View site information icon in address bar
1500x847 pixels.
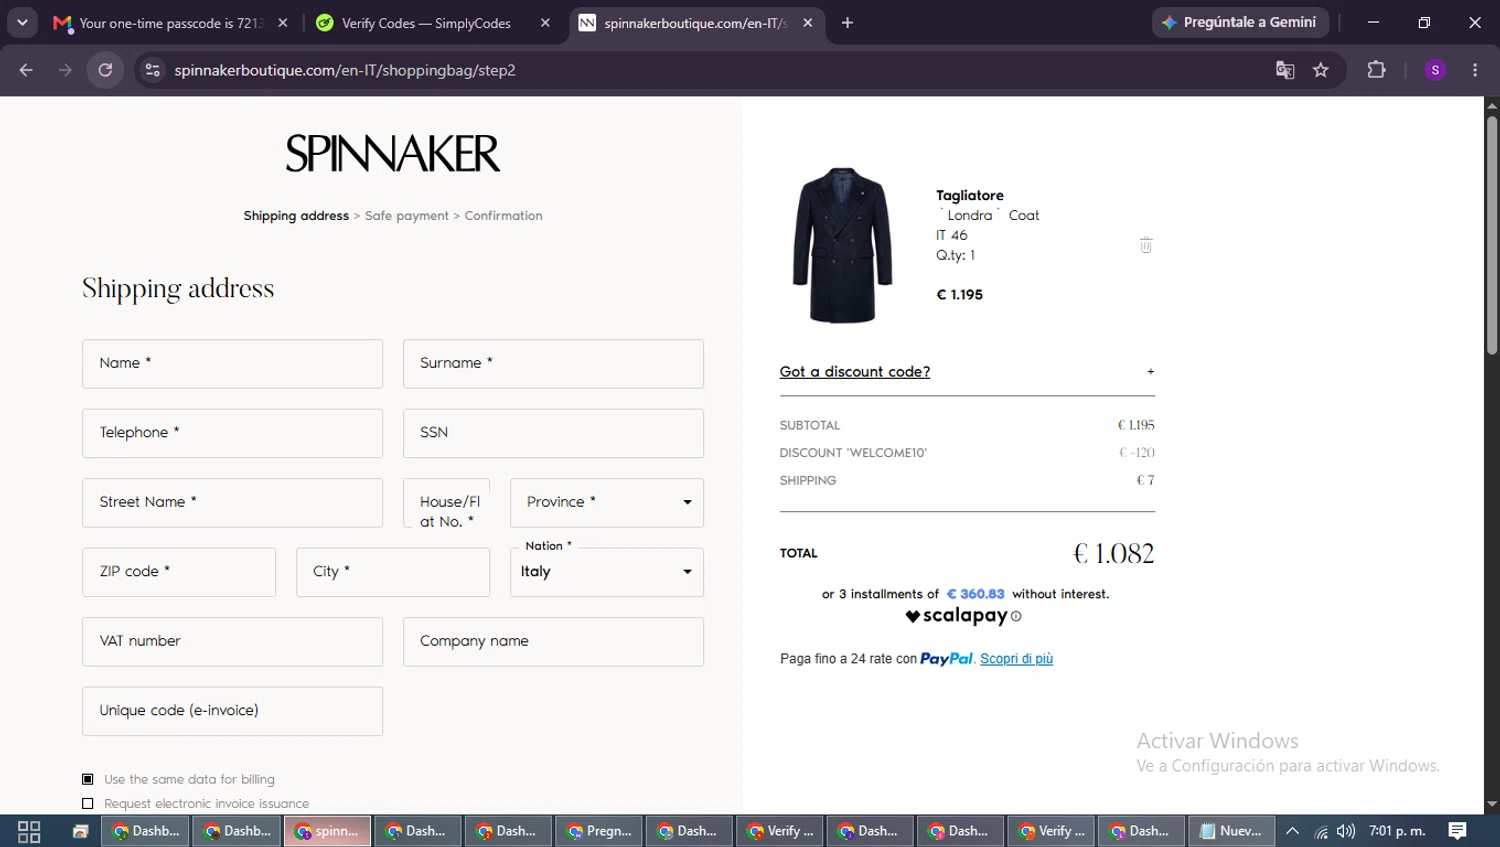153,70
